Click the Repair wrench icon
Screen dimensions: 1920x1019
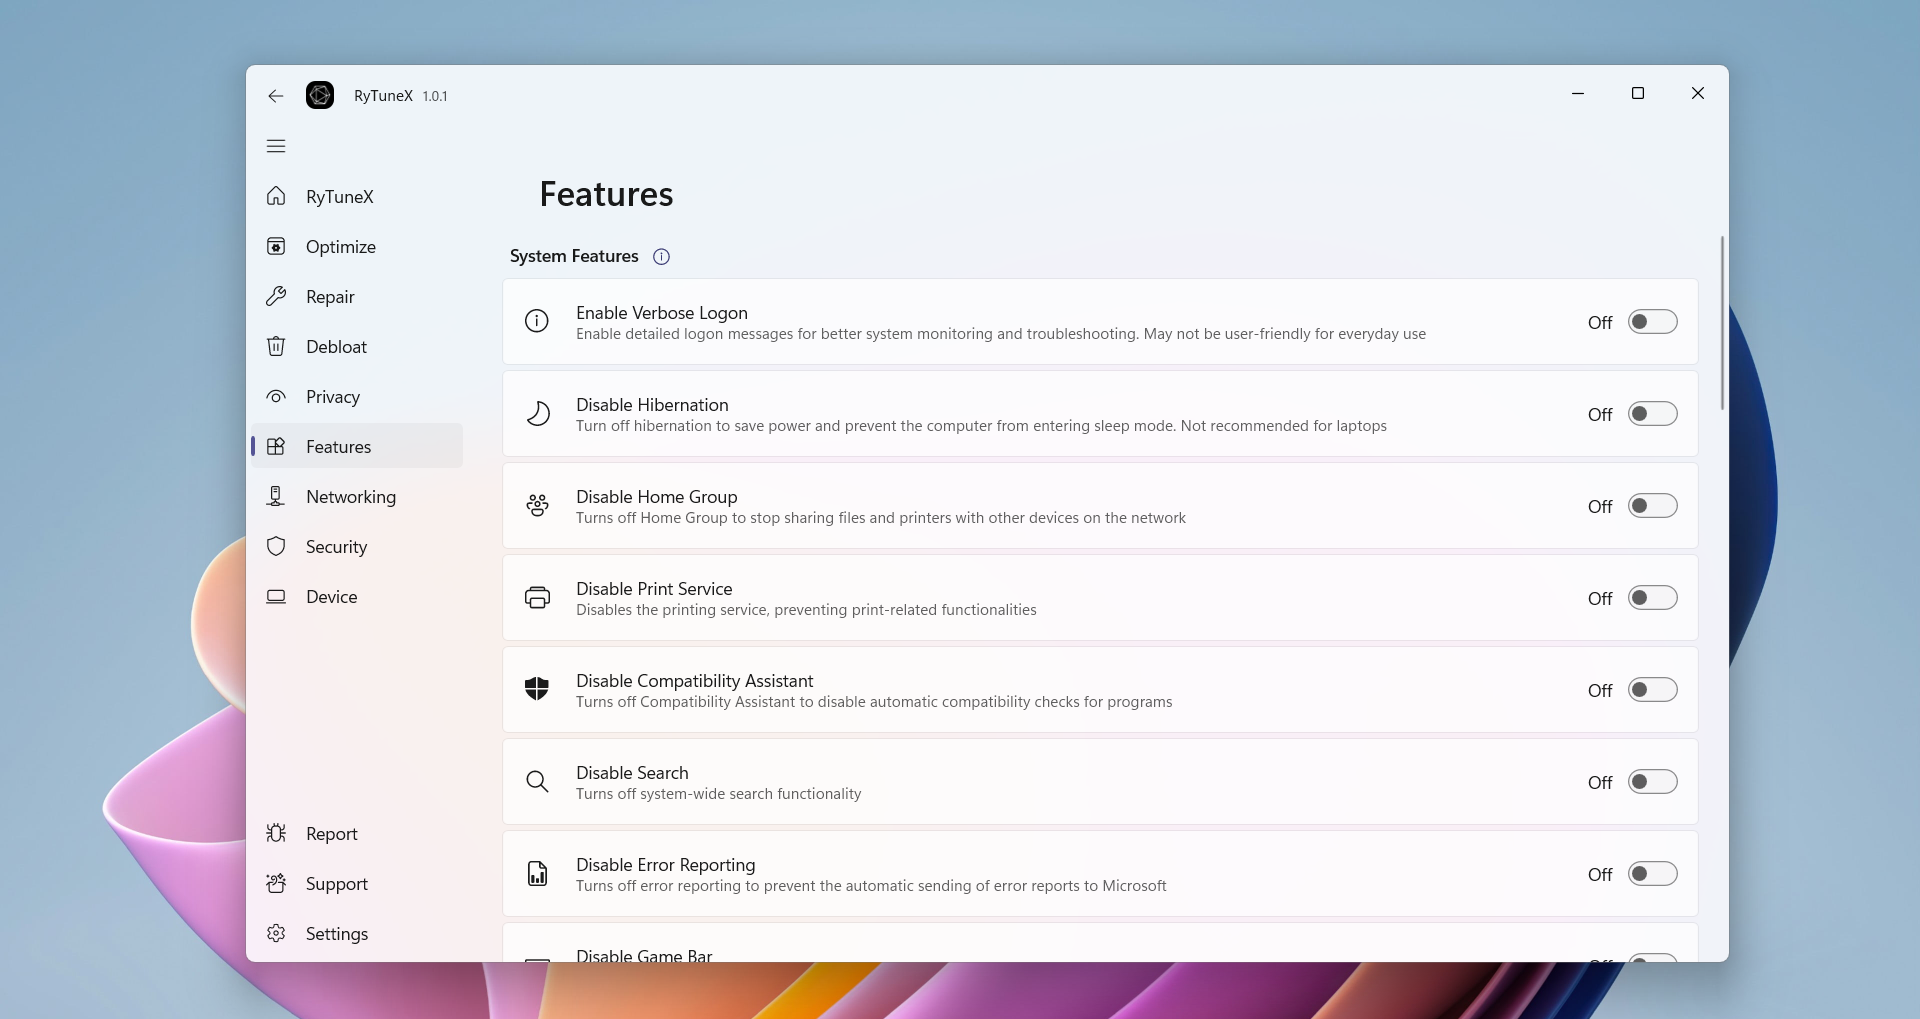click(276, 296)
